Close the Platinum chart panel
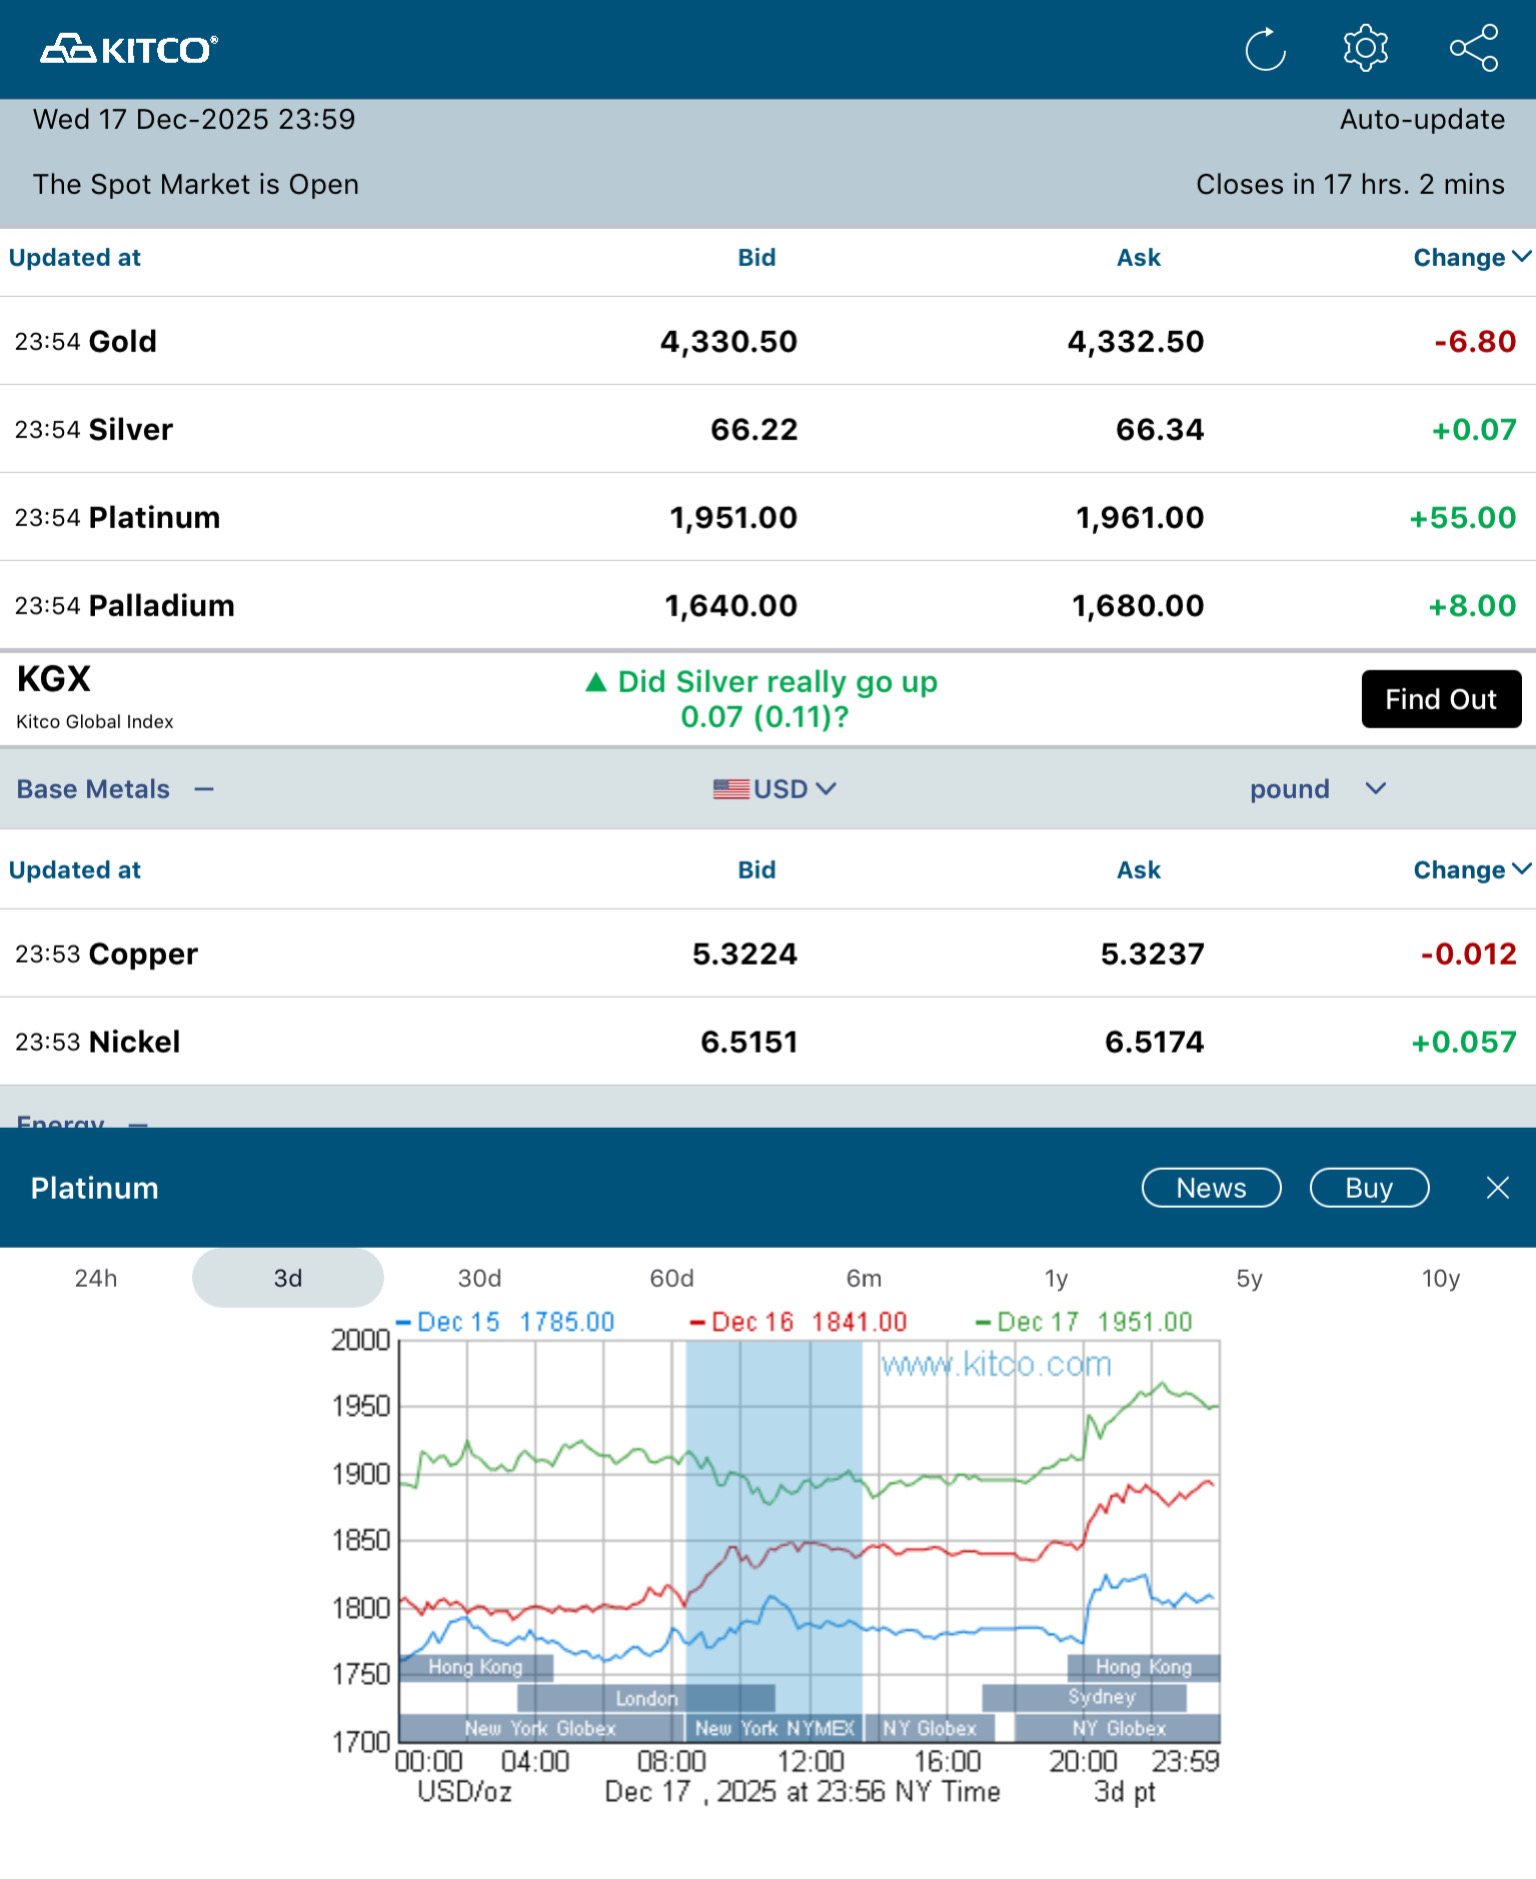Viewport: 1536px width, 1879px height. tap(1497, 1187)
